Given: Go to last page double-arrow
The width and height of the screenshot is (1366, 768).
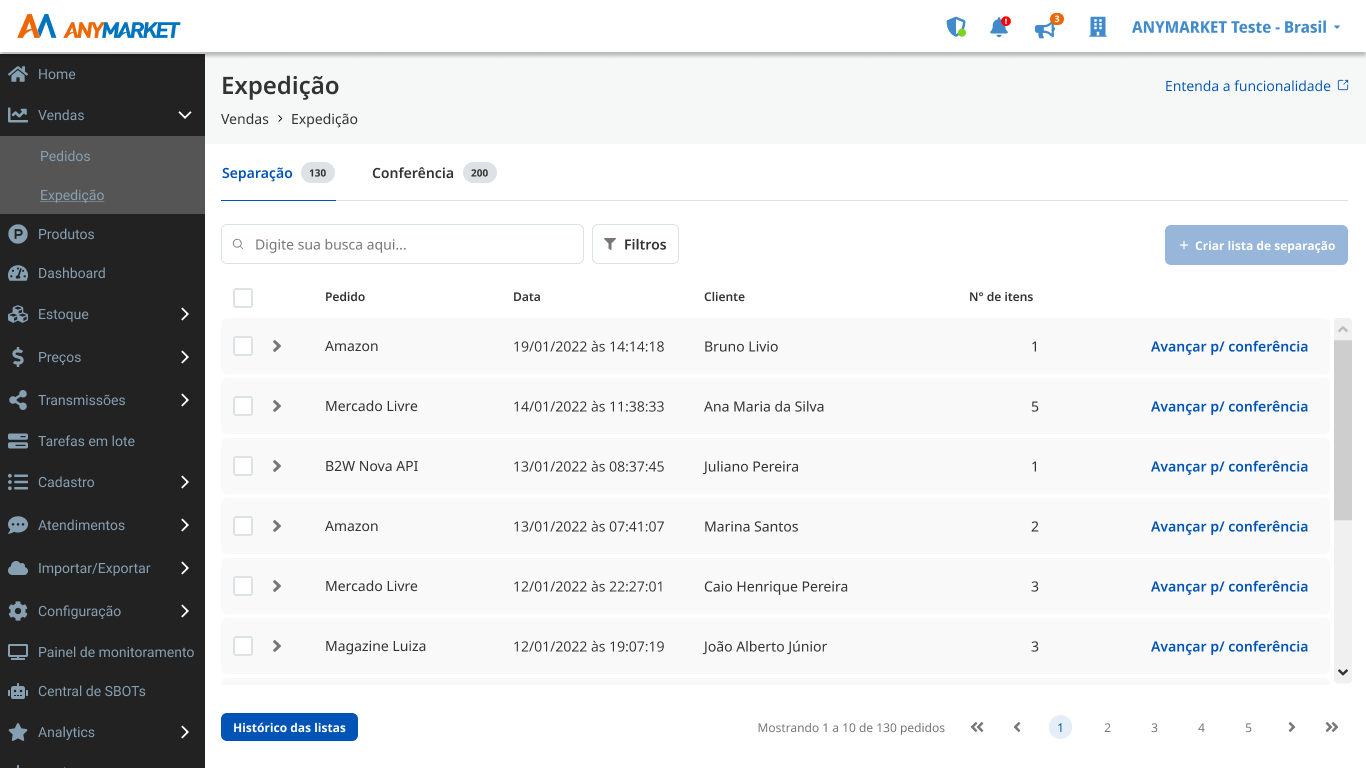Looking at the screenshot, I should [x=1332, y=727].
